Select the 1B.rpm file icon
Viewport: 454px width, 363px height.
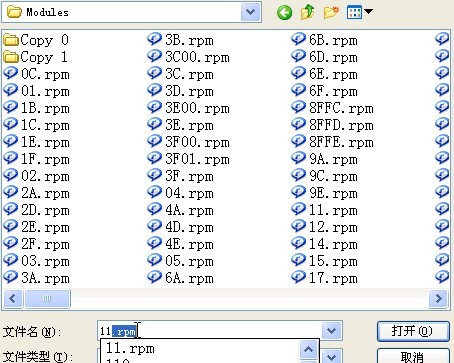point(11,107)
